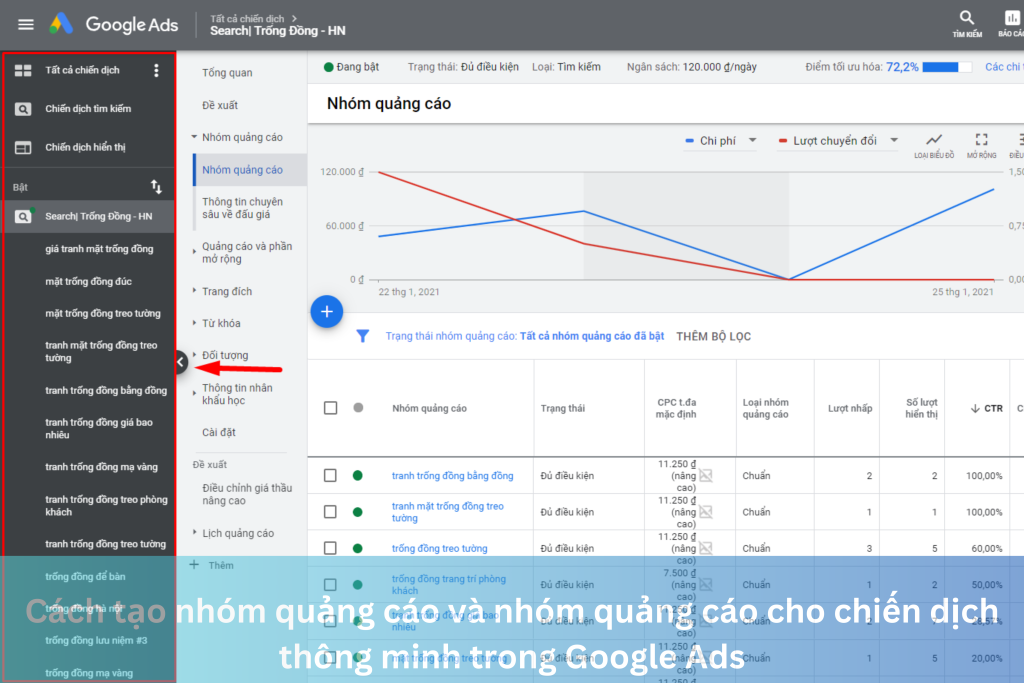Click the red Lượt chuyển đổi legend swatch
The image size is (1024, 683).
point(782,140)
